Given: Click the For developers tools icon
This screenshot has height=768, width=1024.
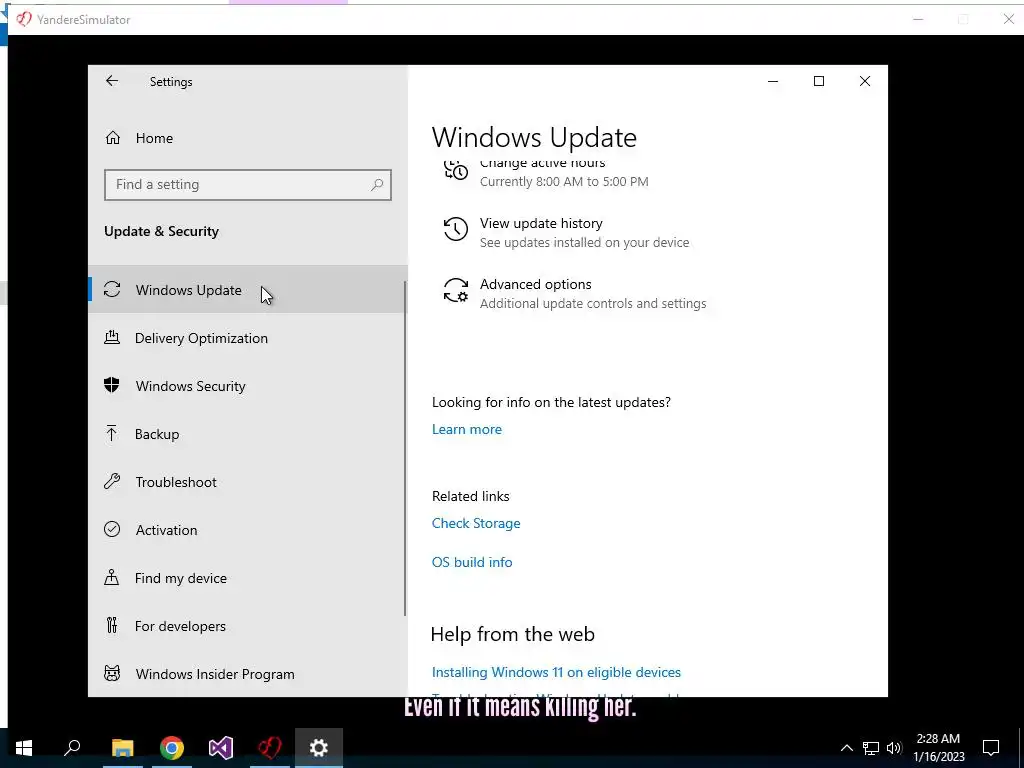Looking at the screenshot, I should point(112,626).
